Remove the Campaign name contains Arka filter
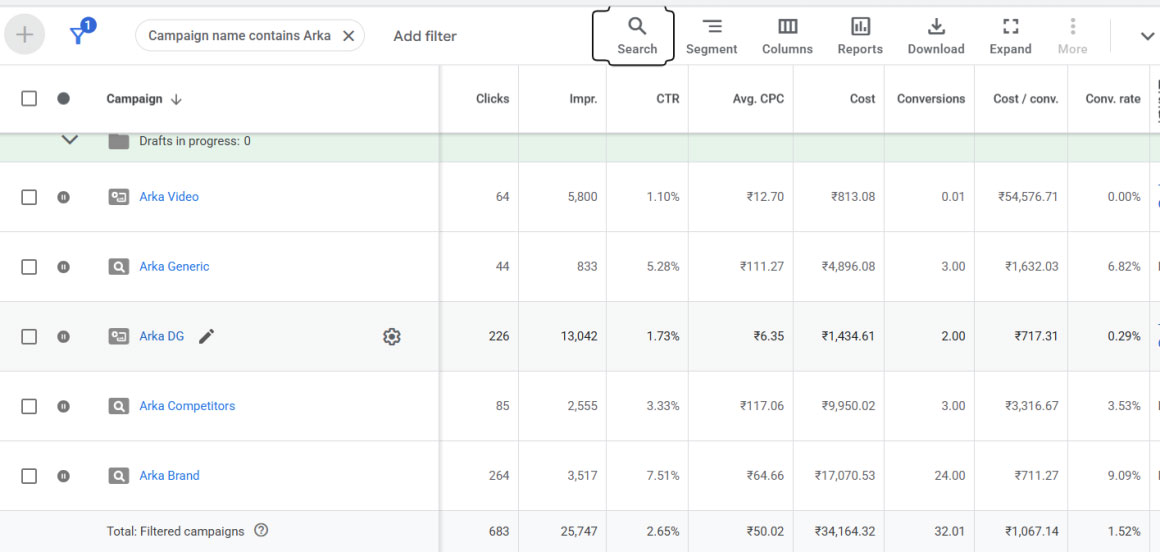 point(348,36)
